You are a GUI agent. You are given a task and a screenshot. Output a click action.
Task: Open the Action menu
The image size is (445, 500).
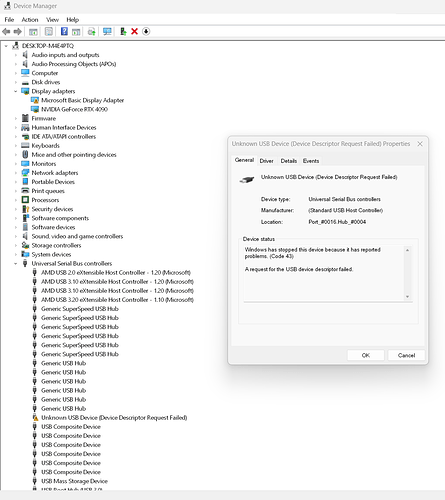[x=30, y=20]
